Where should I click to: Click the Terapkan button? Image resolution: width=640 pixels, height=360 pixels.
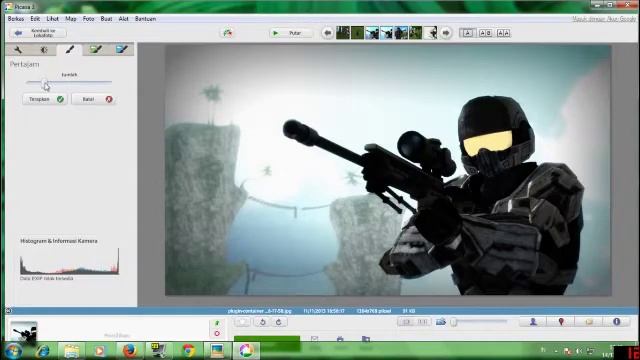pyautogui.click(x=45, y=99)
